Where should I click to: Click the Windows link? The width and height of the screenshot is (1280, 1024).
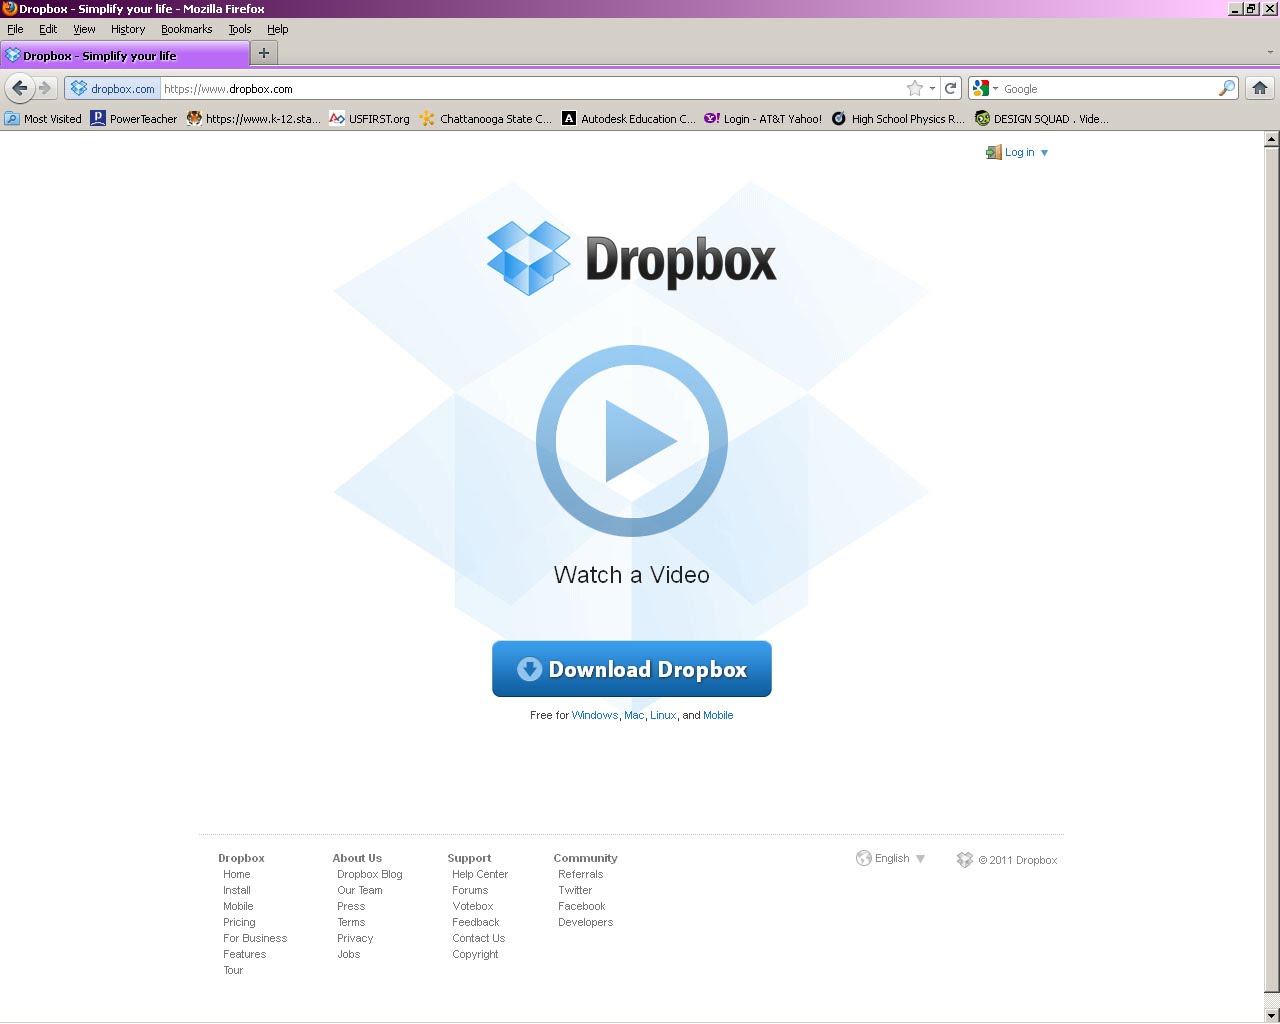coord(595,715)
